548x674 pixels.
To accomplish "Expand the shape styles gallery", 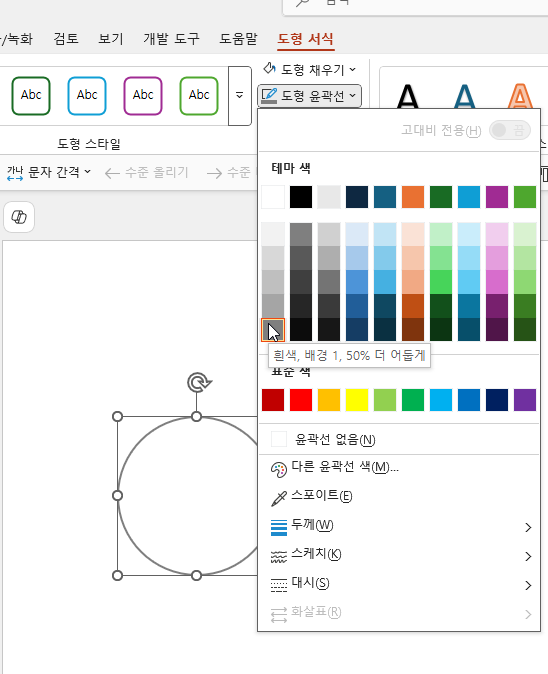I will pyautogui.click(x=239, y=95).
